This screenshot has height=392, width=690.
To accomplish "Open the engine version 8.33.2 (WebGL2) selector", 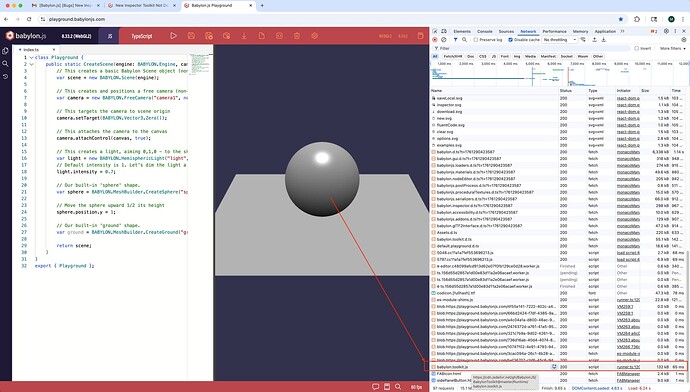I will point(76,36).
